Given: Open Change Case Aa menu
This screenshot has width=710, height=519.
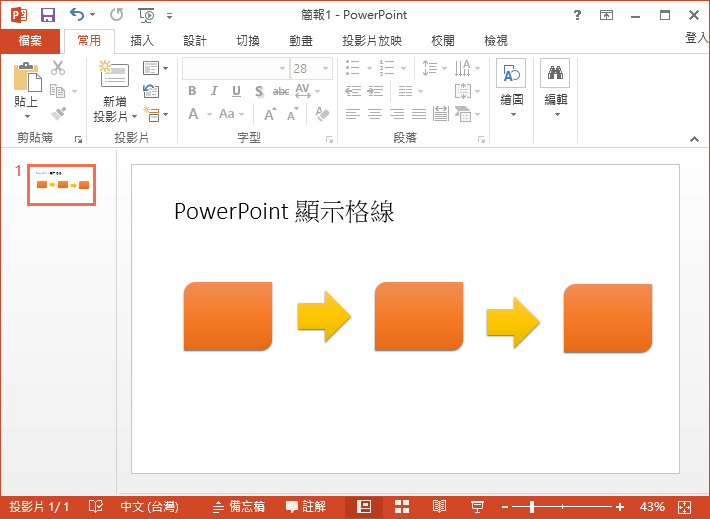Looking at the screenshot, I should [231, 114].
